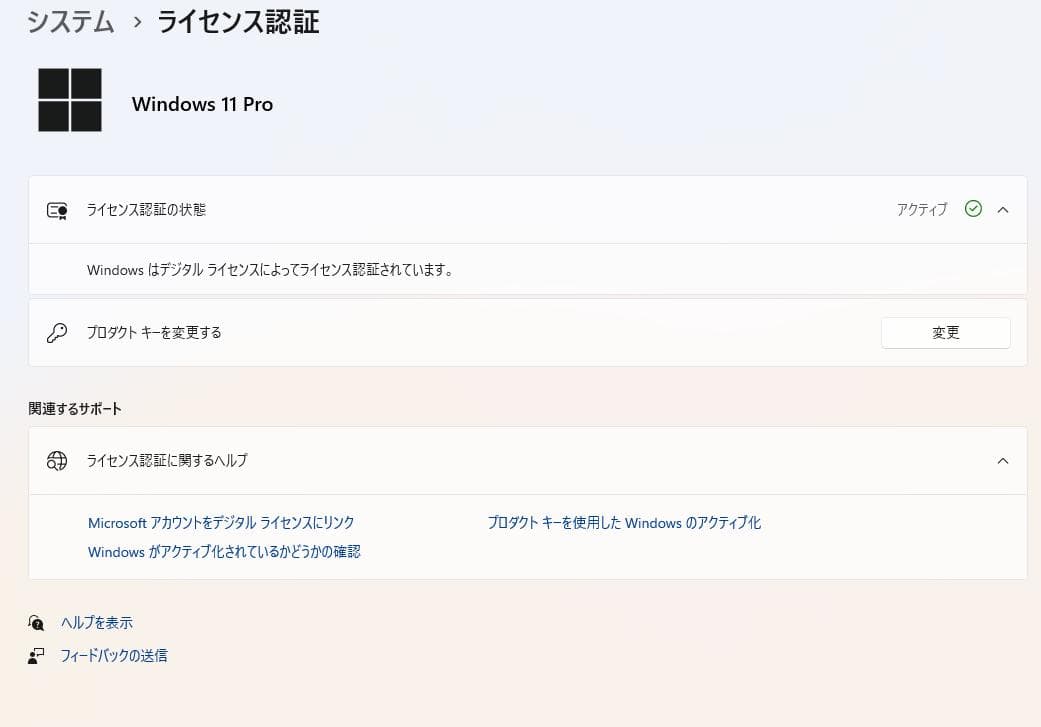Collapse the ライセンス認証の状態 section chevron

tap(1003, 210)
